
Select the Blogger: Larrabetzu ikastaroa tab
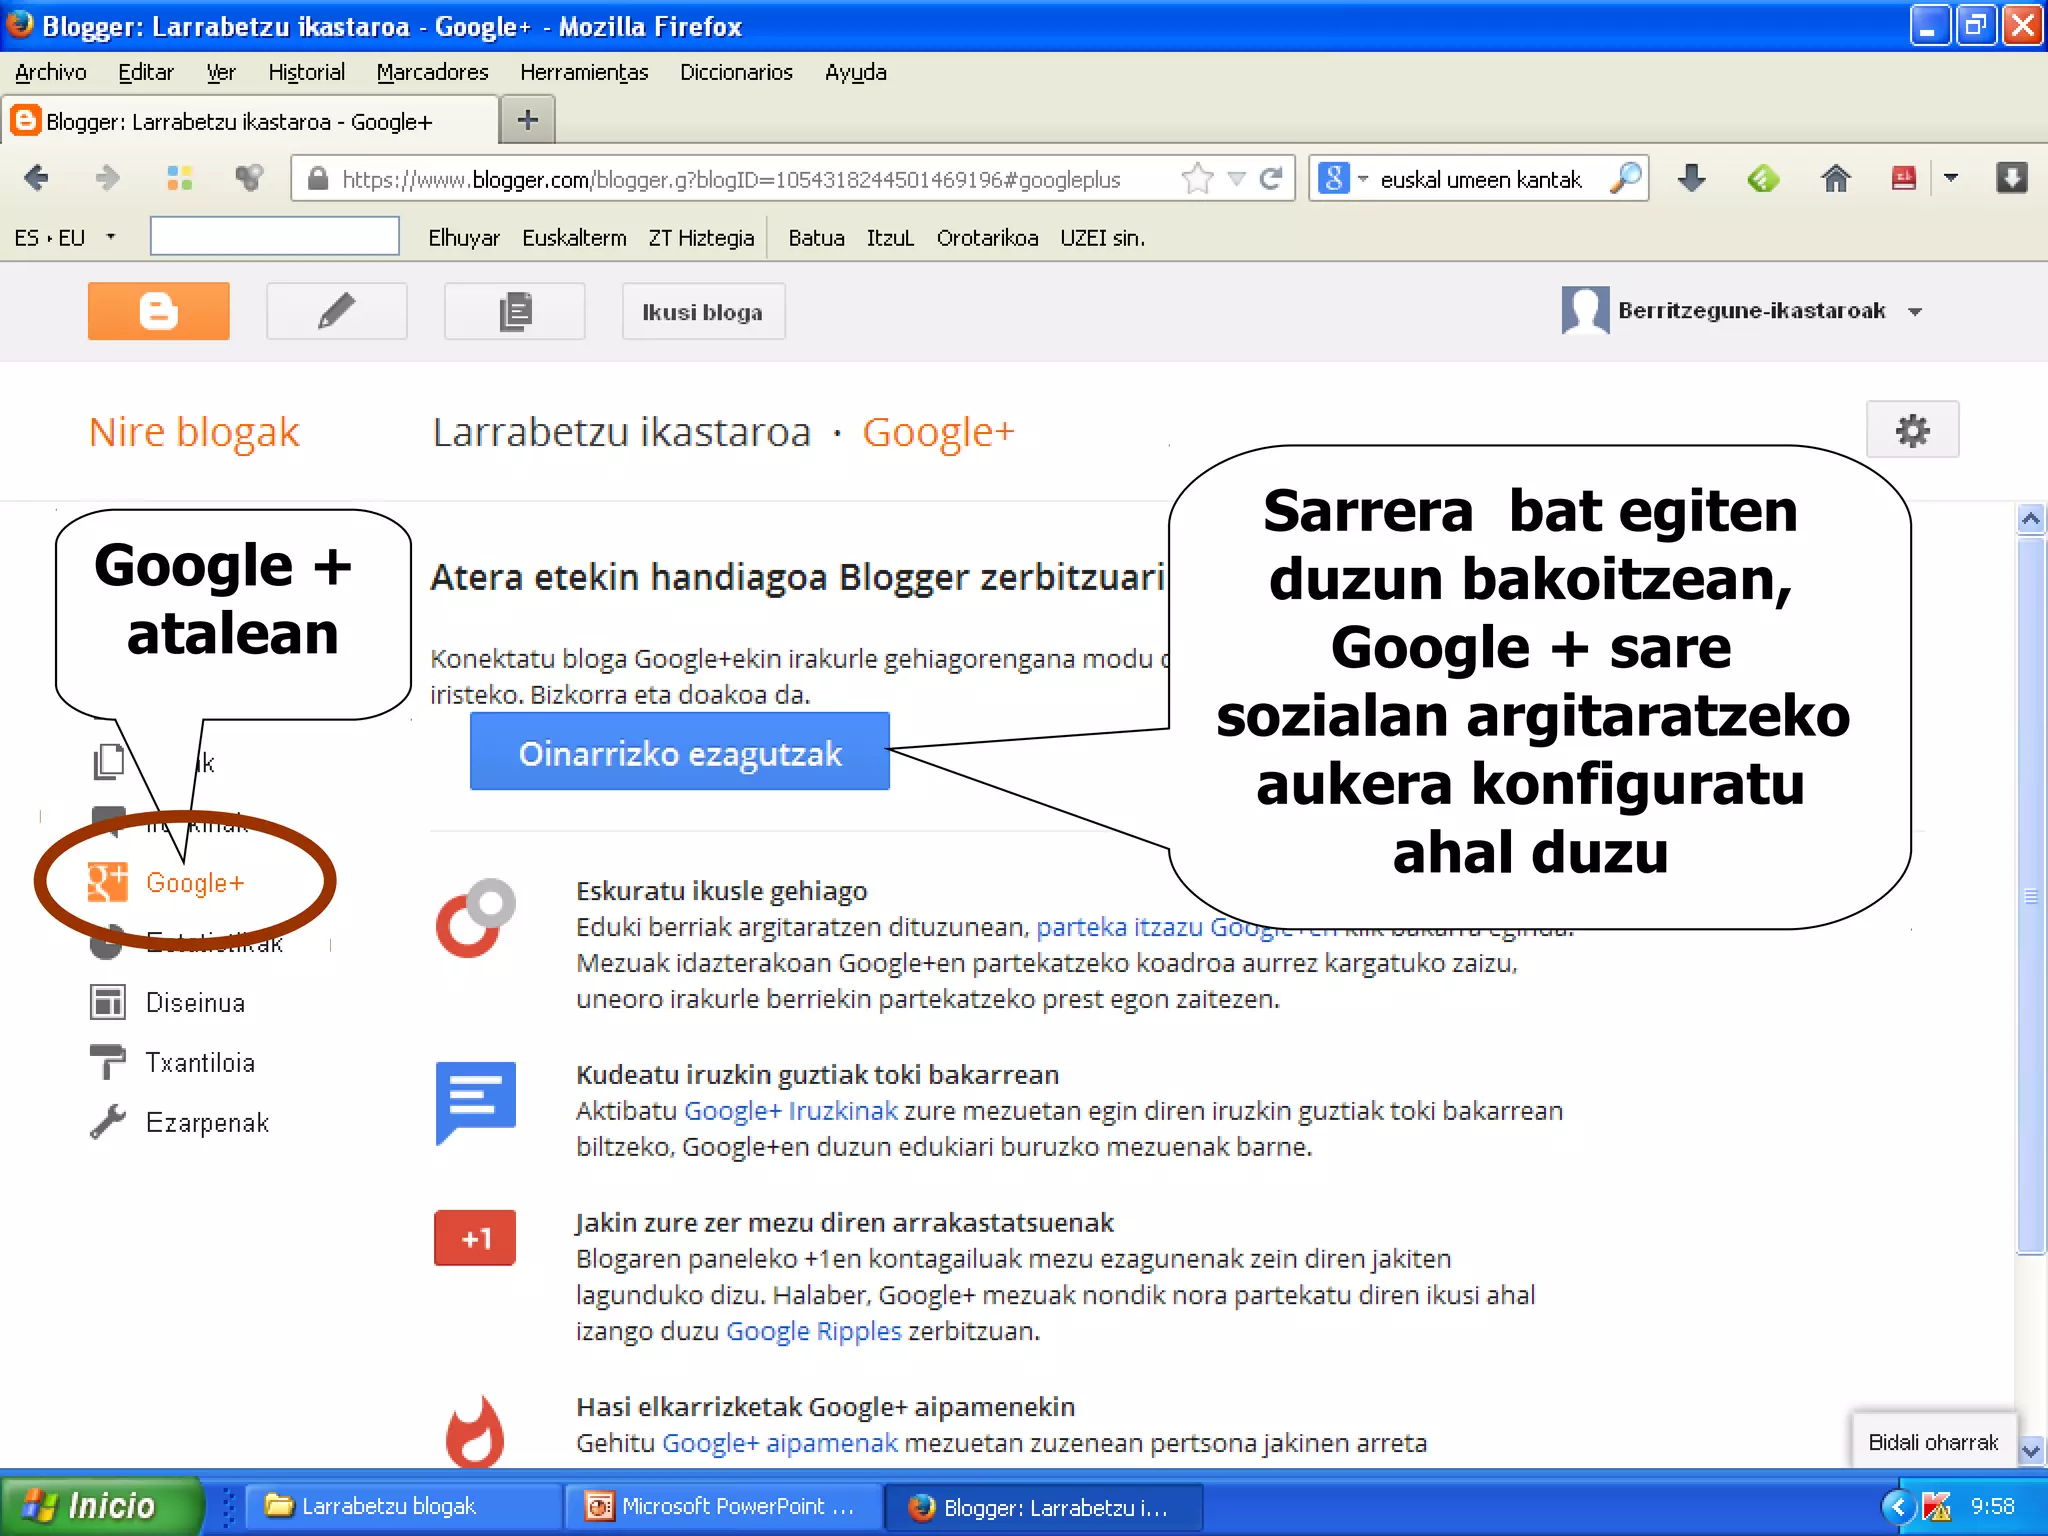[250, 121]
